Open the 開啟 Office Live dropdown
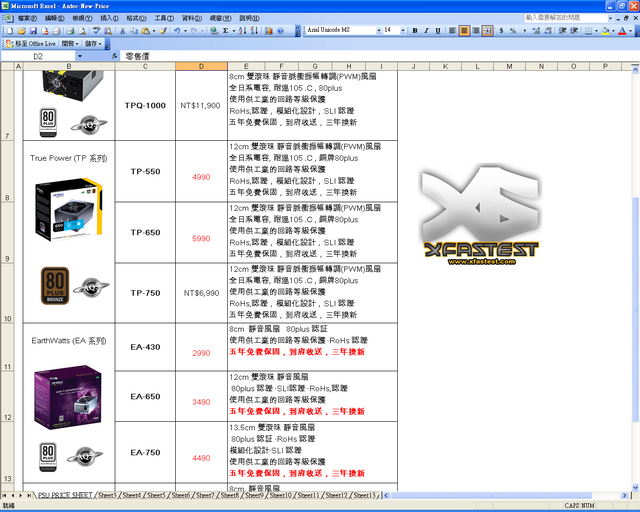The image size is (640, 512). (70, 44)
